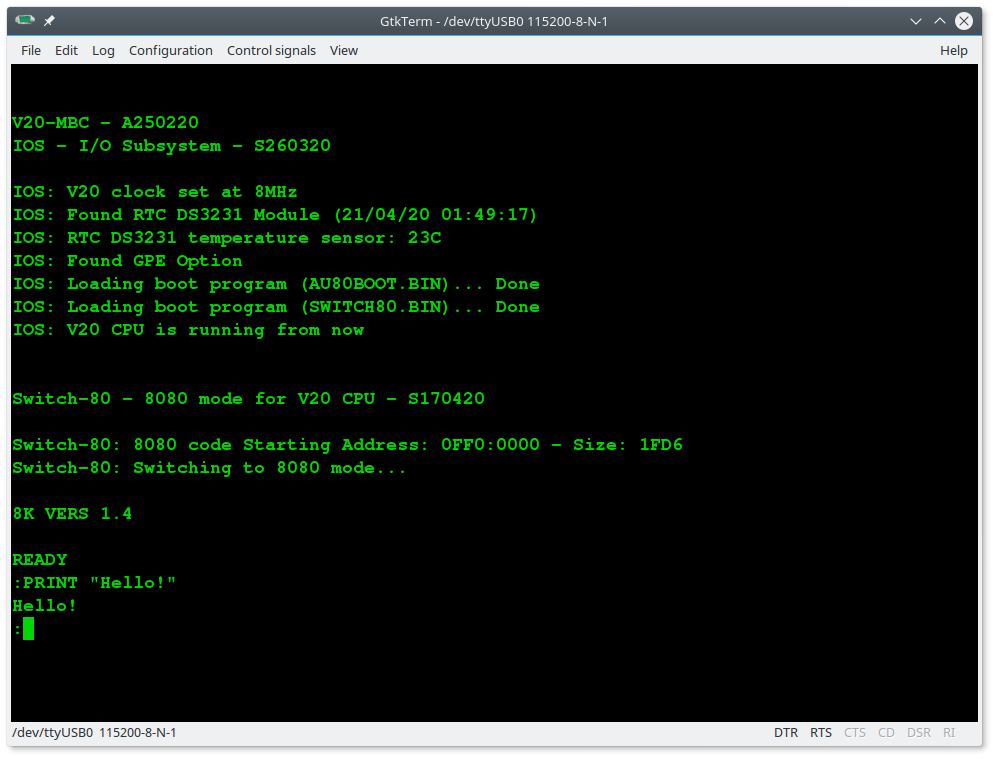Close the GtkTerm window

point(964,21)
